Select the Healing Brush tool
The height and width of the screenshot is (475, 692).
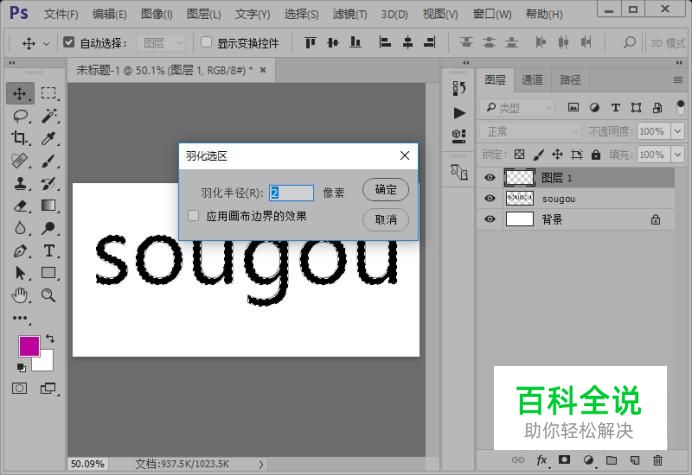pos(20,161)
